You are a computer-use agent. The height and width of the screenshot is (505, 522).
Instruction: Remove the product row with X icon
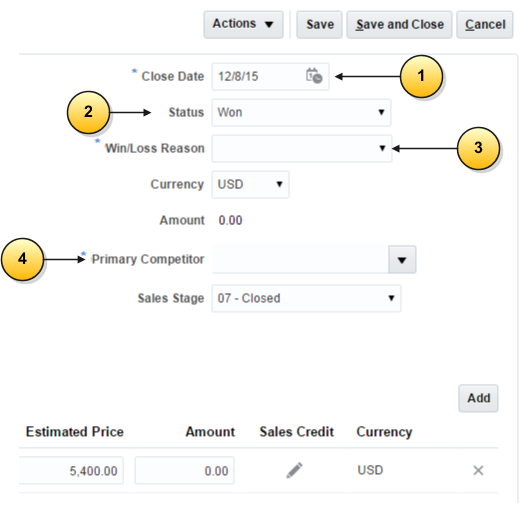coord(478,470)
